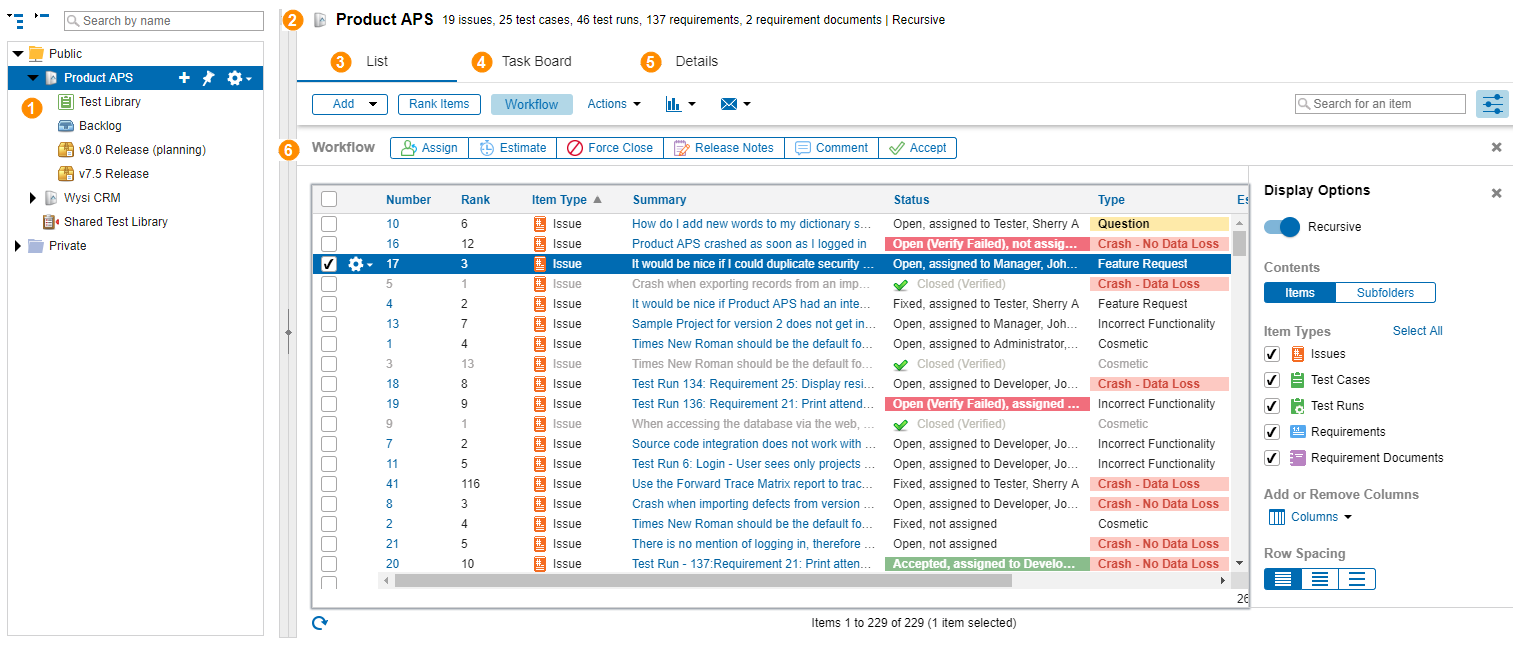
Task: Switch to the Task Board tab
Action: (x=536, y=62)
